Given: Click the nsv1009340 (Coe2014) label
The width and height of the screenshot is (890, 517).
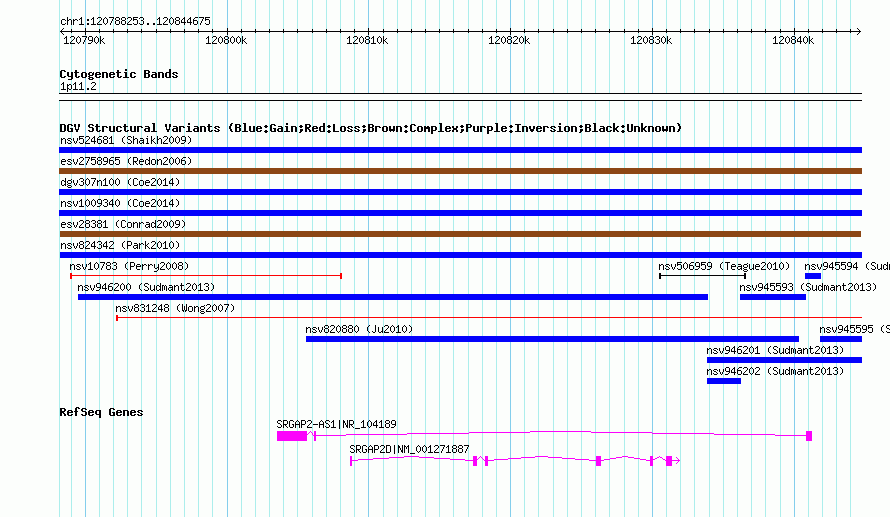Looking at the screenshot, I should (120, 203).
